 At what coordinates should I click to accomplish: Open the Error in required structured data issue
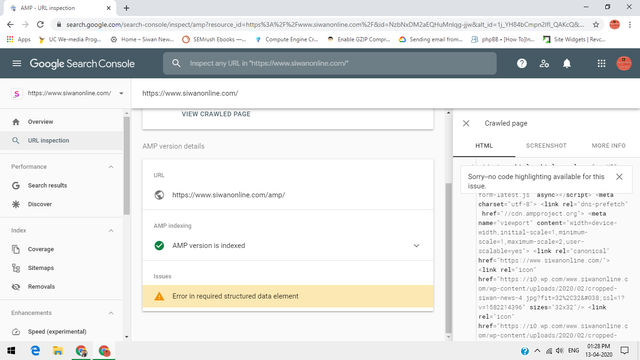click(x=288, y=296)
